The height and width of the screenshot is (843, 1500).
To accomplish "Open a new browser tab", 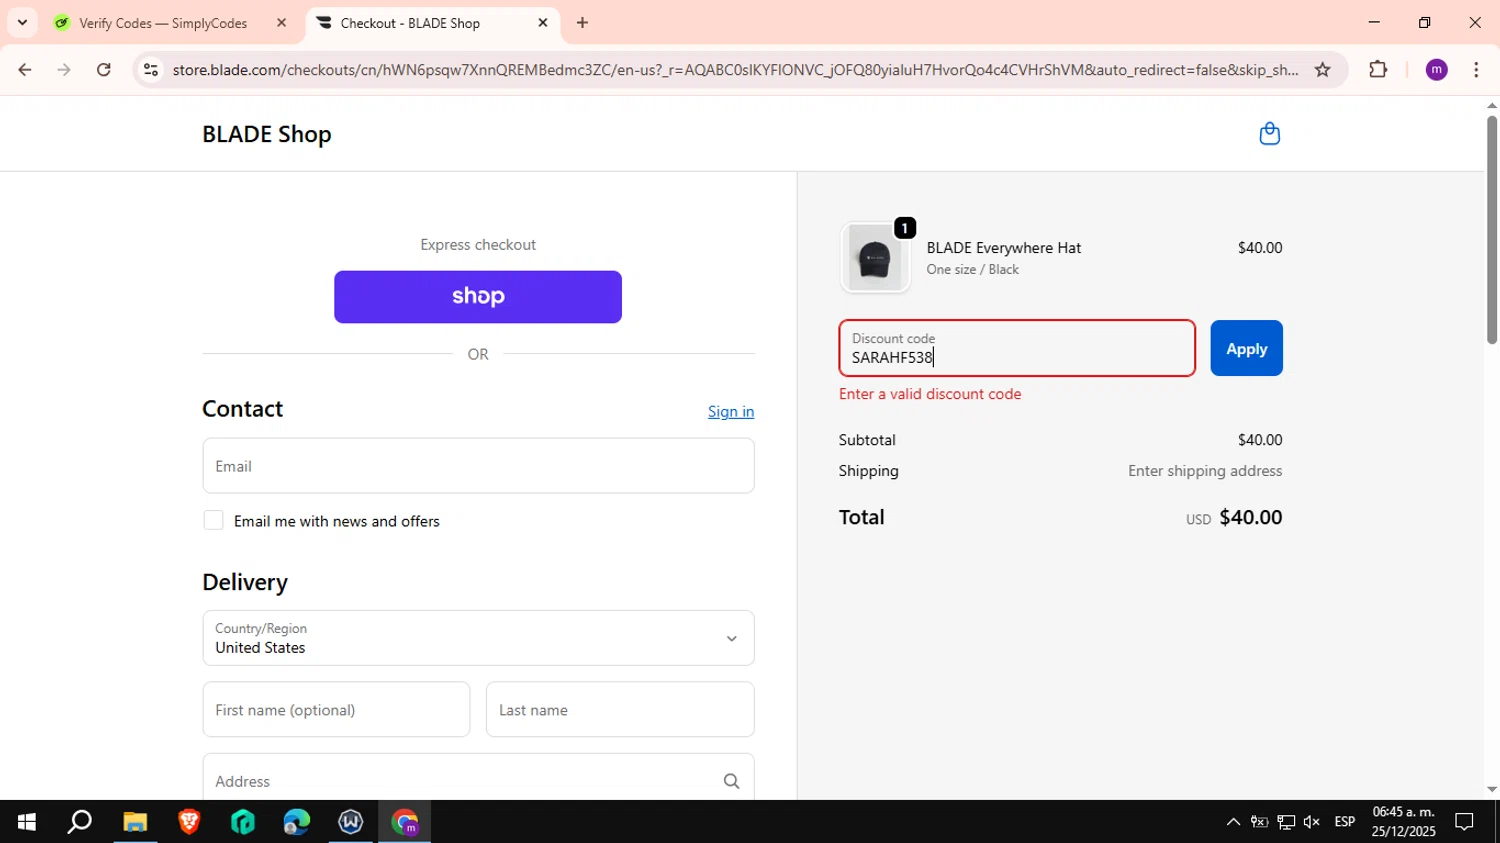I will pyautogui.click(x=582, y=23).
